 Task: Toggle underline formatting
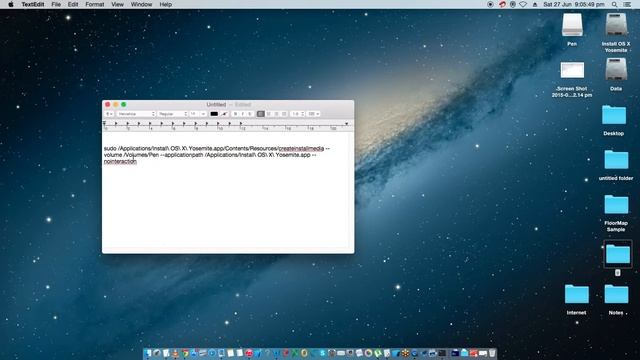point(250,114)
